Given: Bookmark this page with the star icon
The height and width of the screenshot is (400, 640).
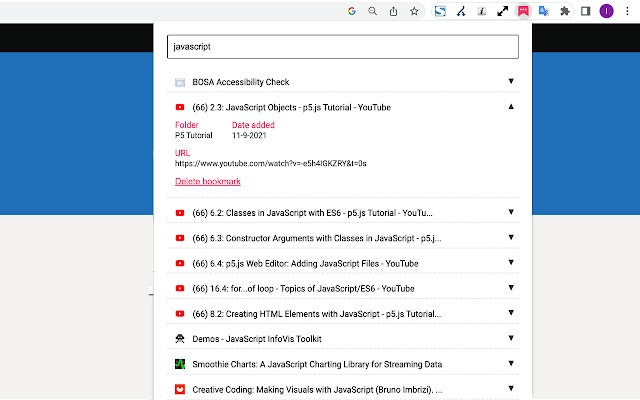Looking at the screenshot, I should coord(414,11).
